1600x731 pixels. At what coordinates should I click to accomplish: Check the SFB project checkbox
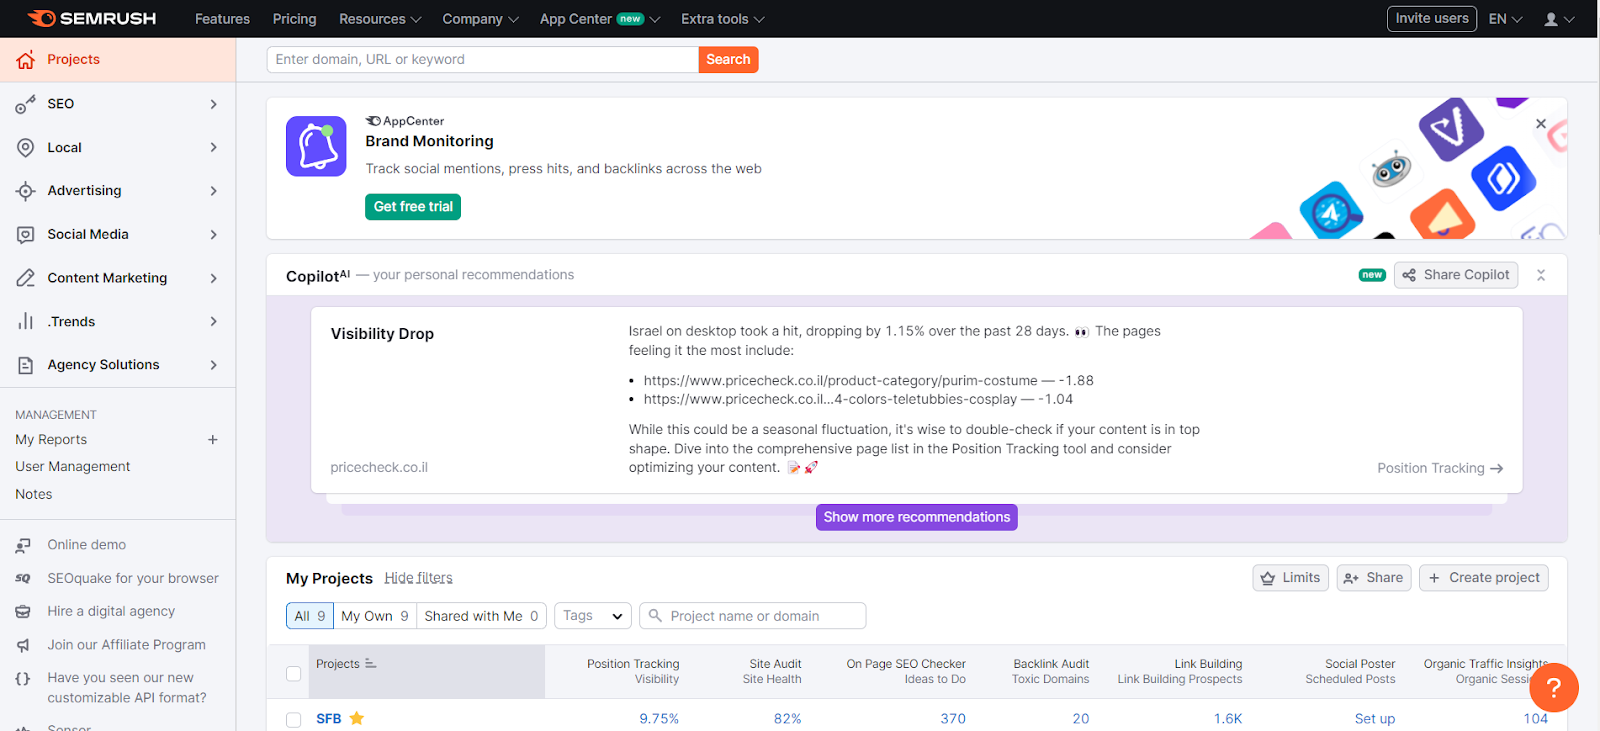coord(294,719)
